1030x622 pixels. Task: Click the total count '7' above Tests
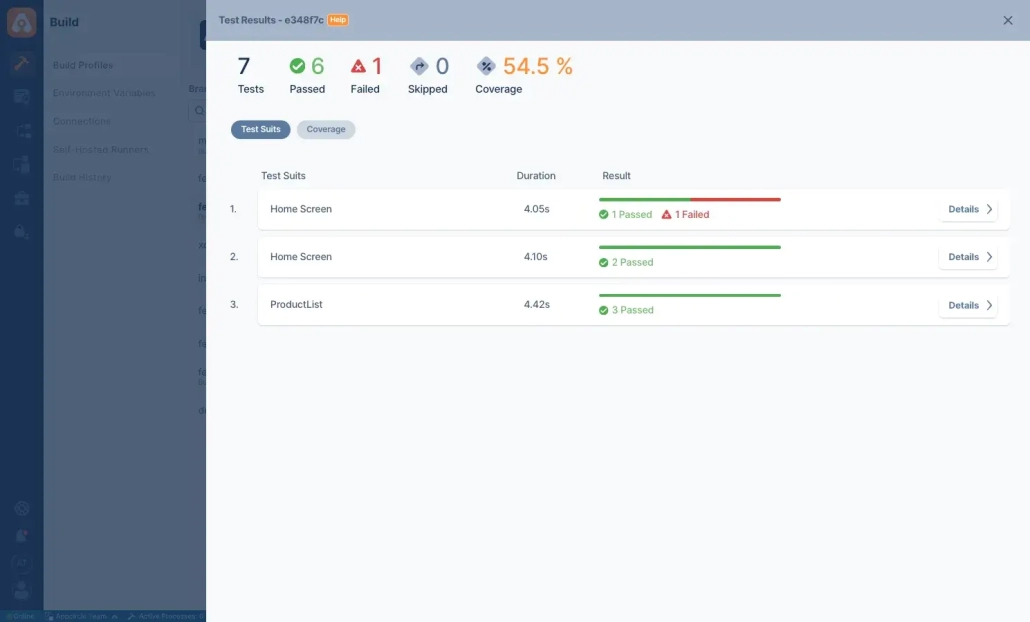[244, 66]
